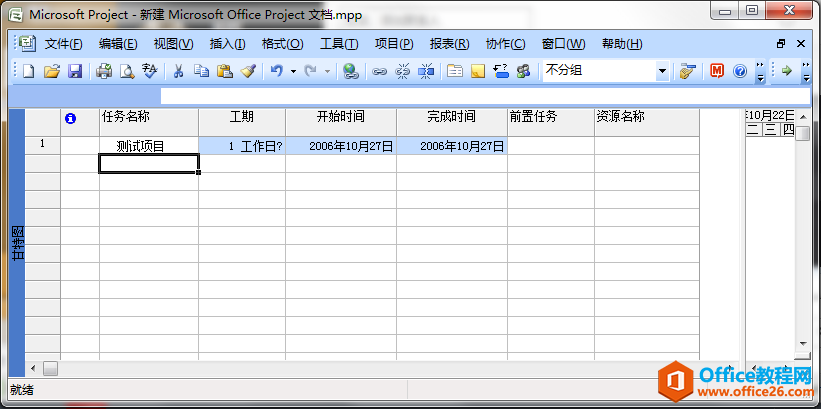Viewport: 821px width, 409px height.
Task: Click the finish date 2006年10月27日 cell
Action: point(452,146)
